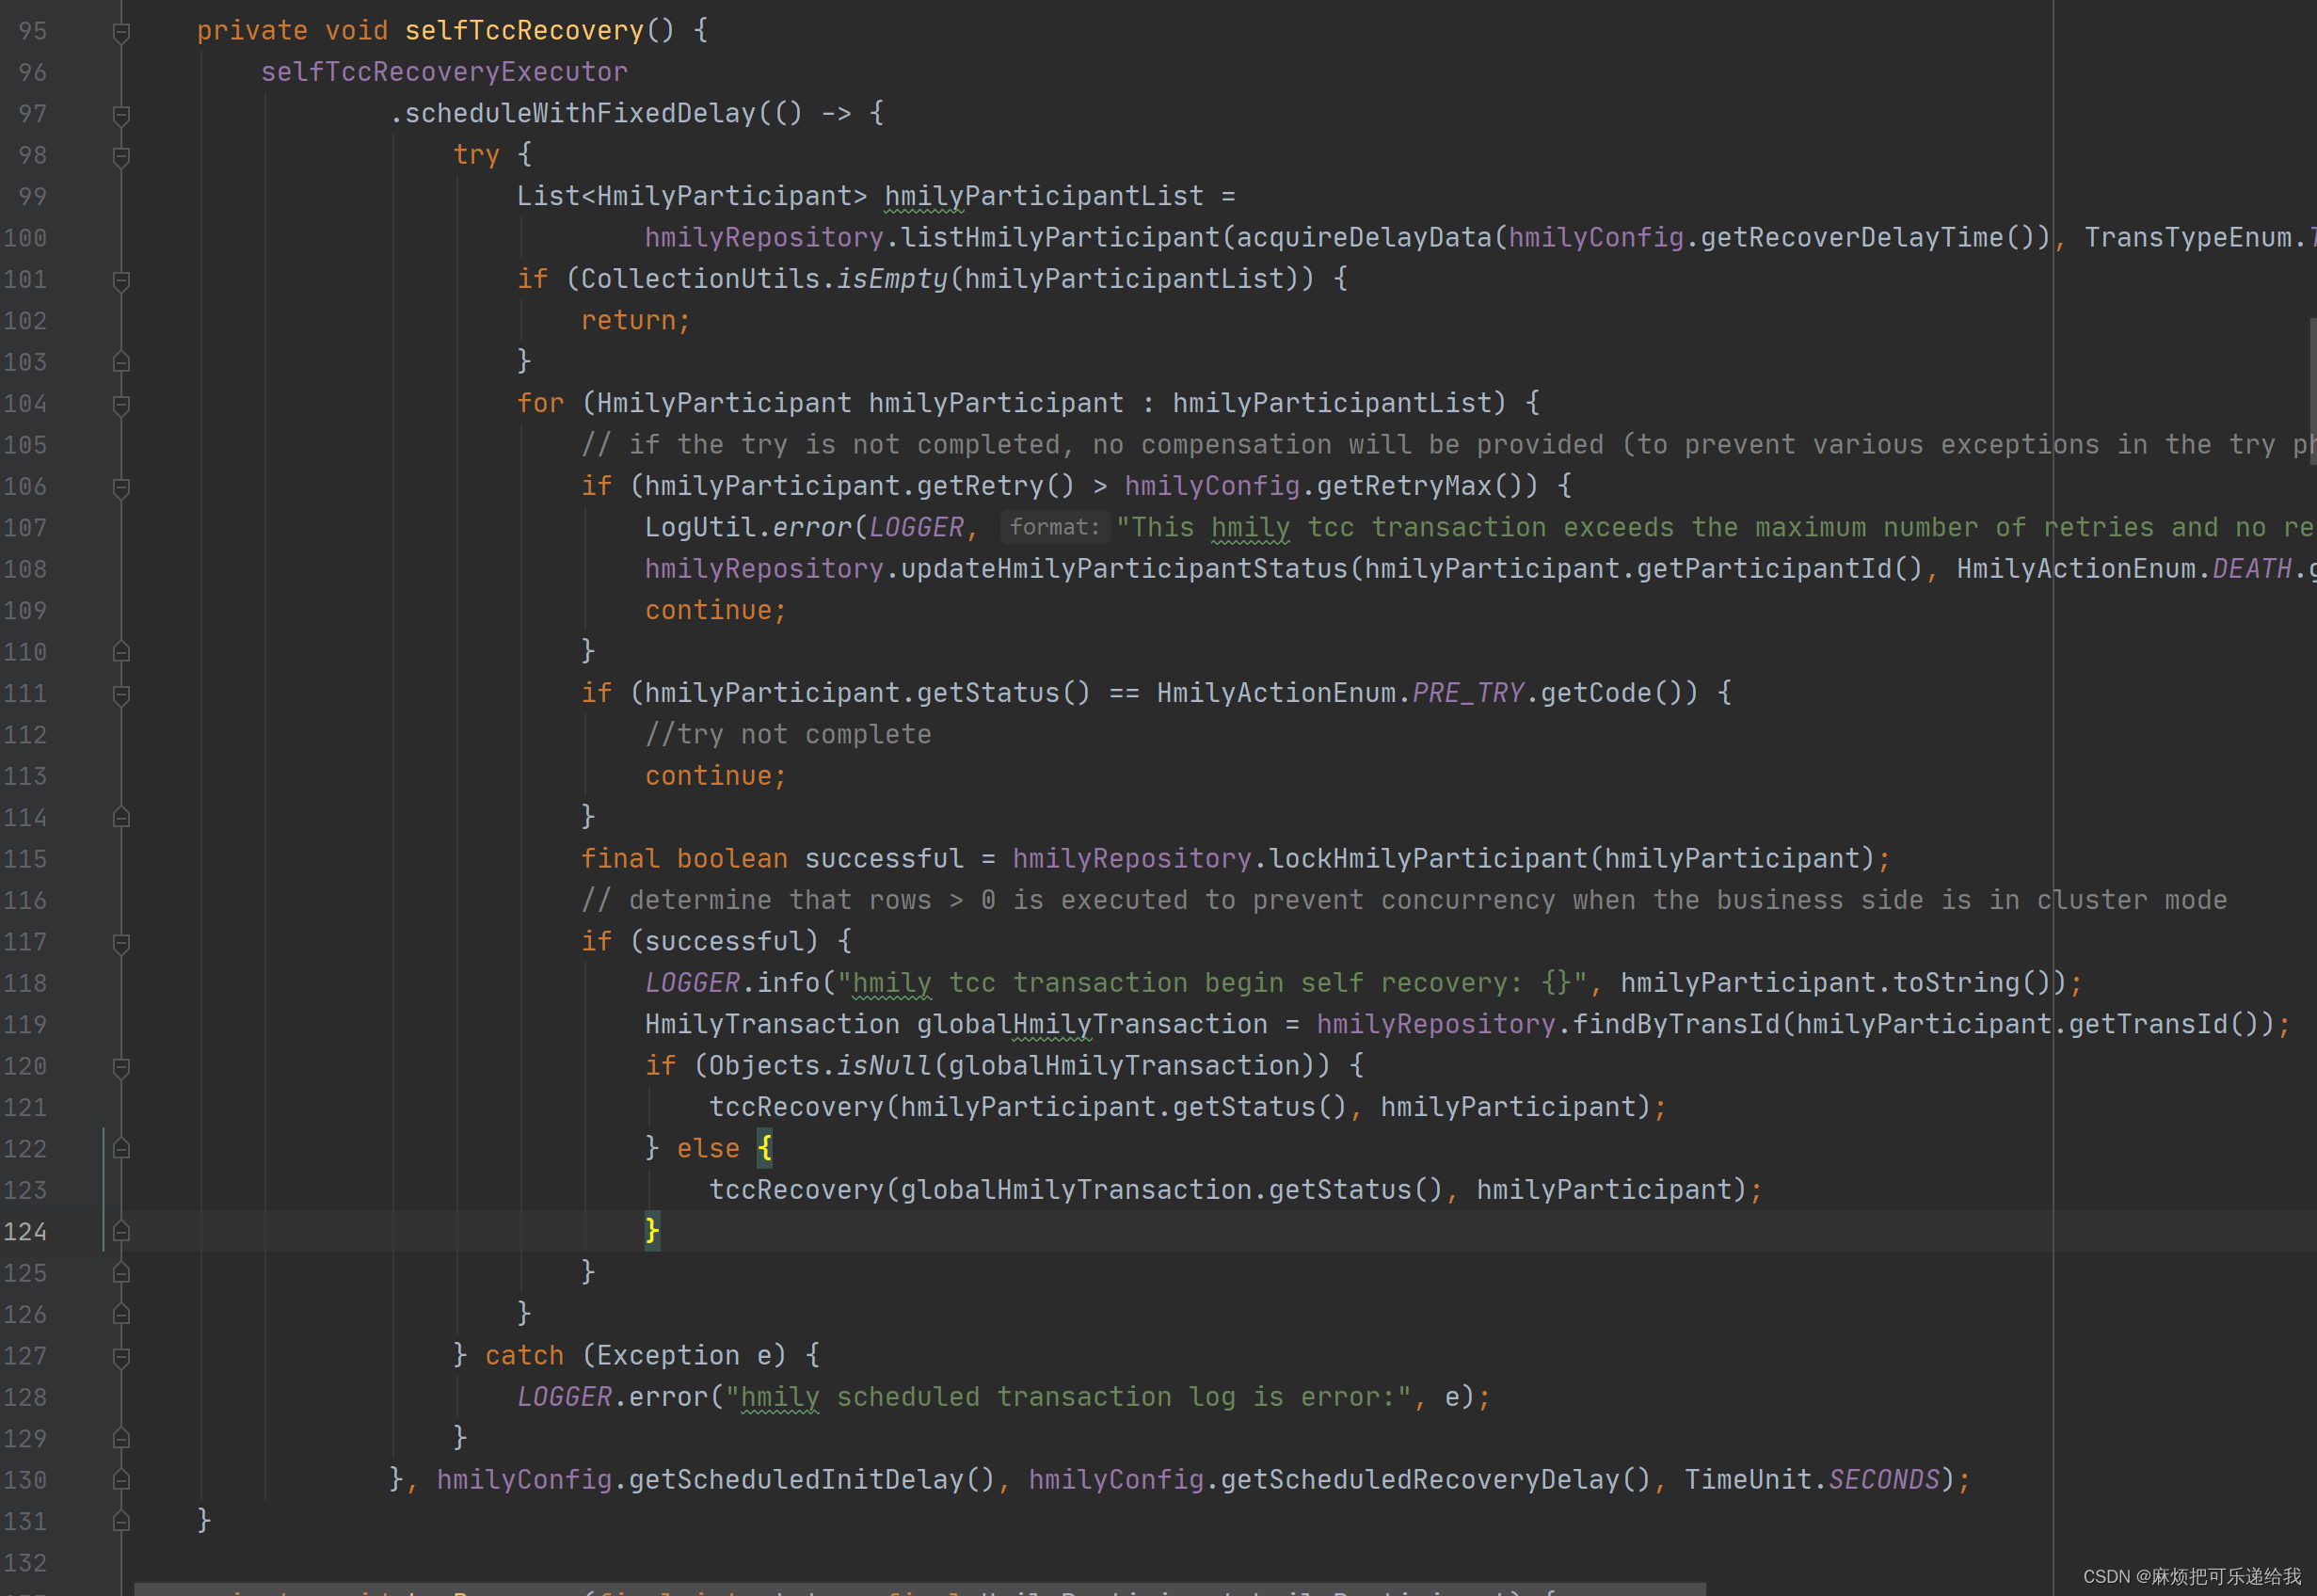This screenshot has height=1596, width=2317.
Task: Click getScheduledInitDelay on line 130
Action: (796, 1480)
